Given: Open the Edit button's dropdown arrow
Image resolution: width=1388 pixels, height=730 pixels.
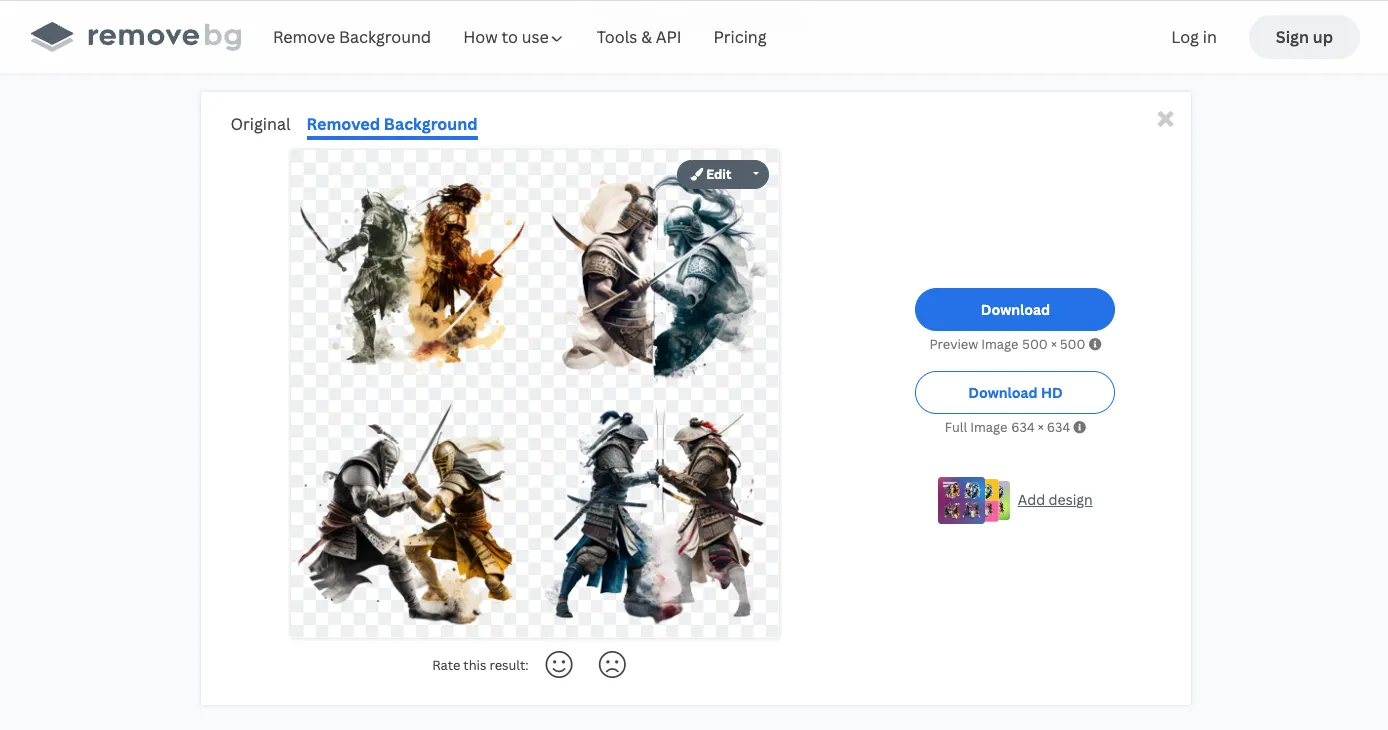Looking at the screenshot, I should click(755, 174).
